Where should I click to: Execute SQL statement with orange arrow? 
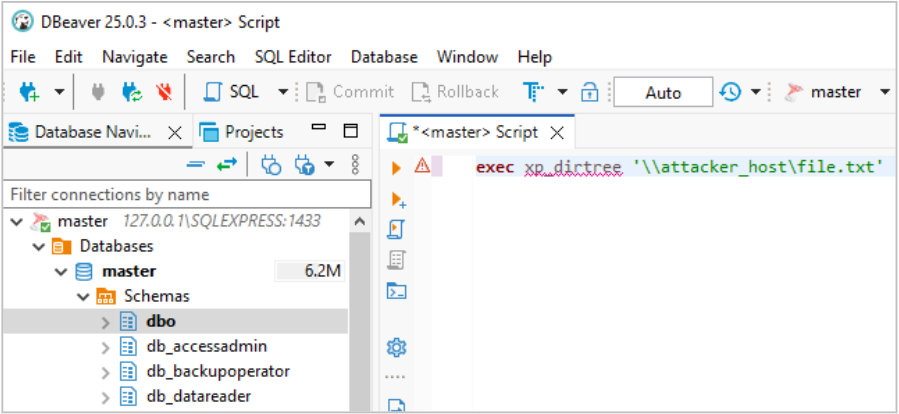(x=396, y=168)
